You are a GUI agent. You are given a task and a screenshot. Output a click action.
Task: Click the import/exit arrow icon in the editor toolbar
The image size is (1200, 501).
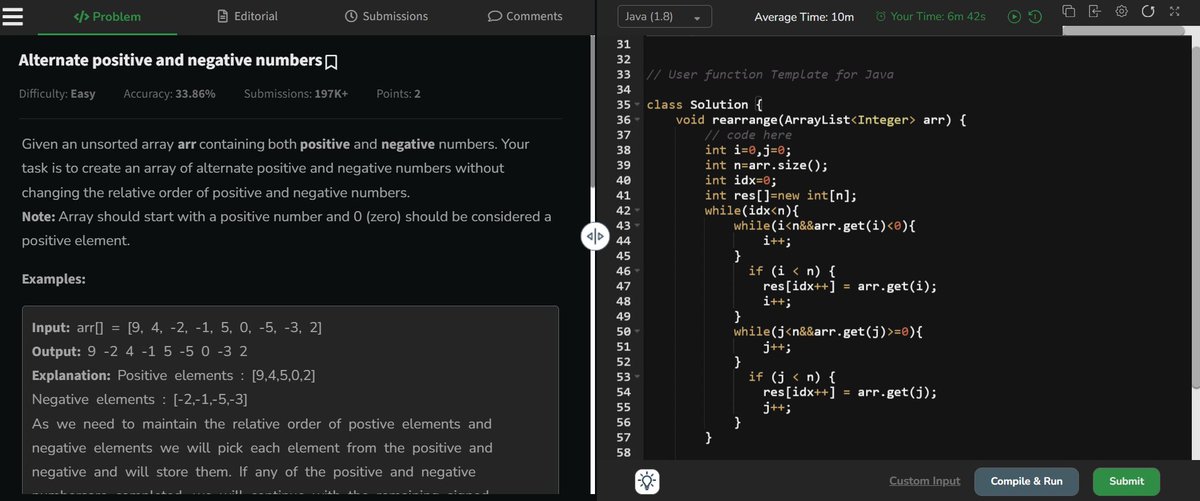coord(1096,12)
